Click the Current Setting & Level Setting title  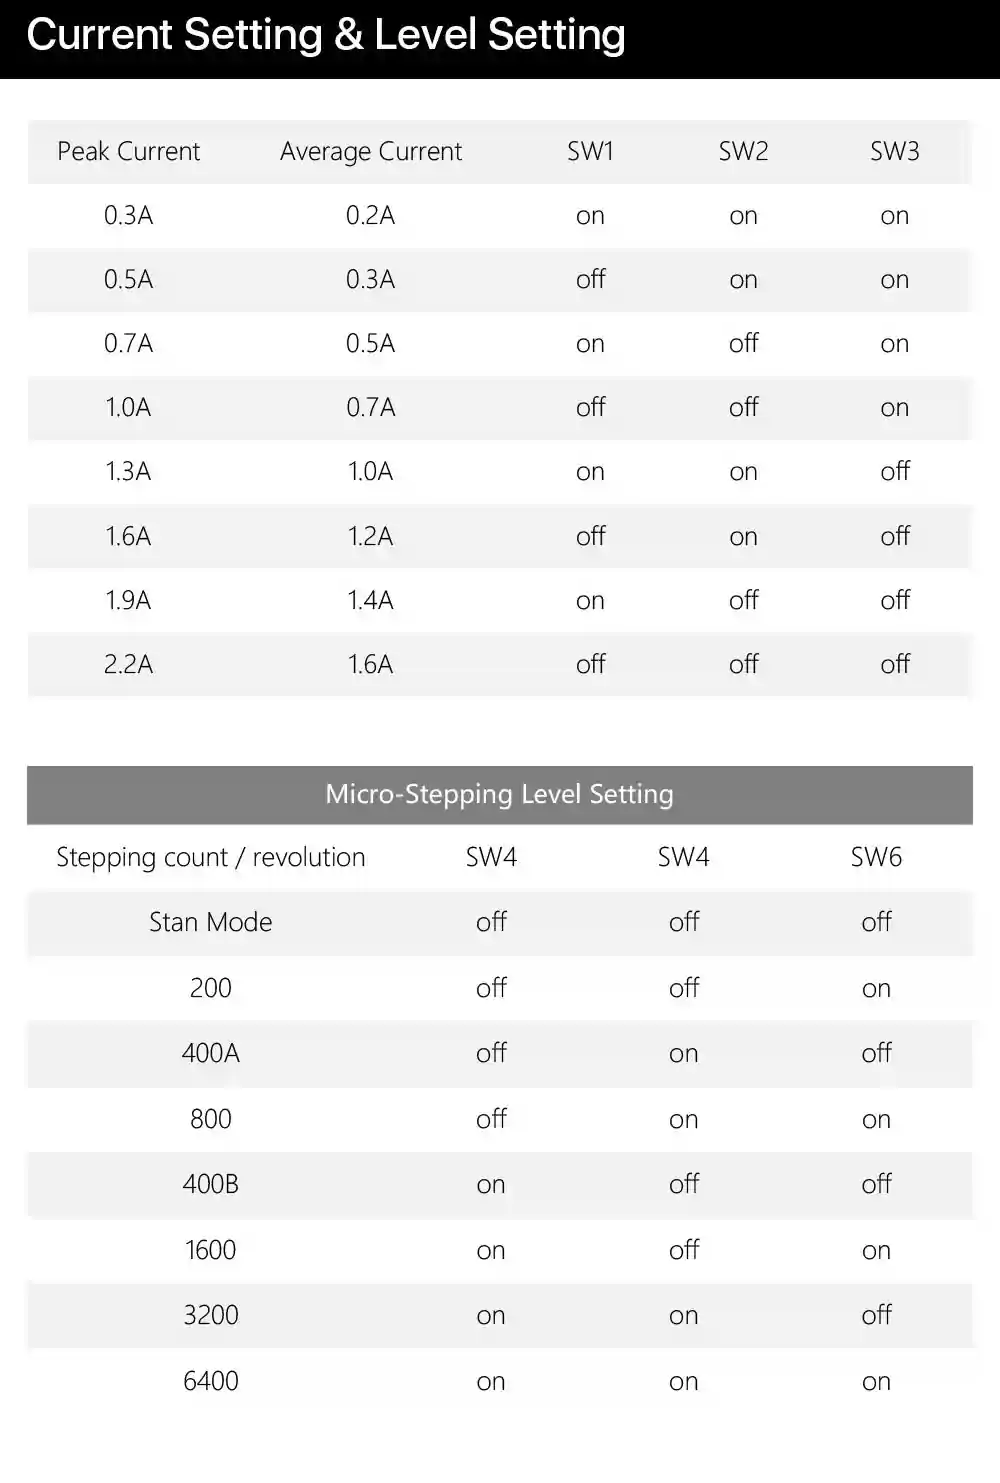326,35
